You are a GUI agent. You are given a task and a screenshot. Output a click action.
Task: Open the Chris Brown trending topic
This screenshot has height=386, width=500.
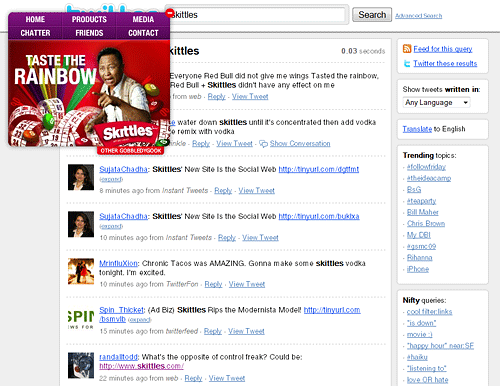point(426,223)
